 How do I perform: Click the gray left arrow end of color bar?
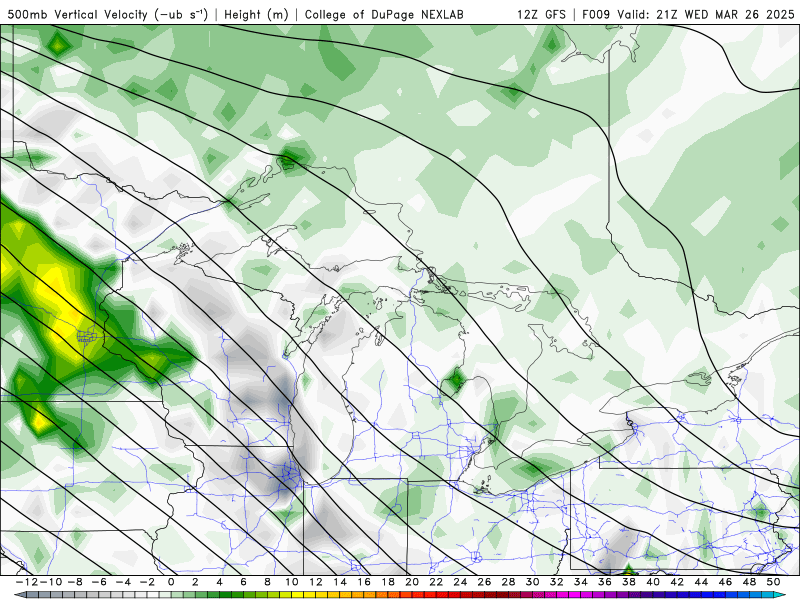[19, 595]
